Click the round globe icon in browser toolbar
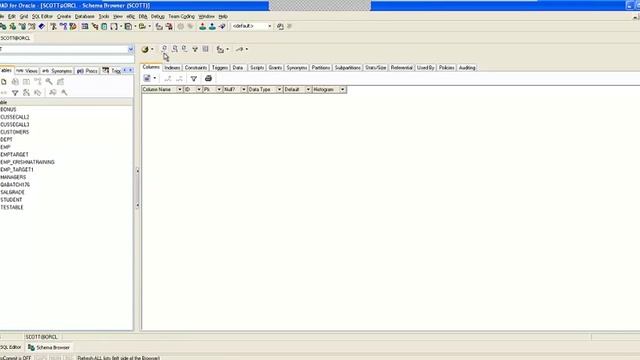This screenshot has height=360, width=640. coord(145,49)
